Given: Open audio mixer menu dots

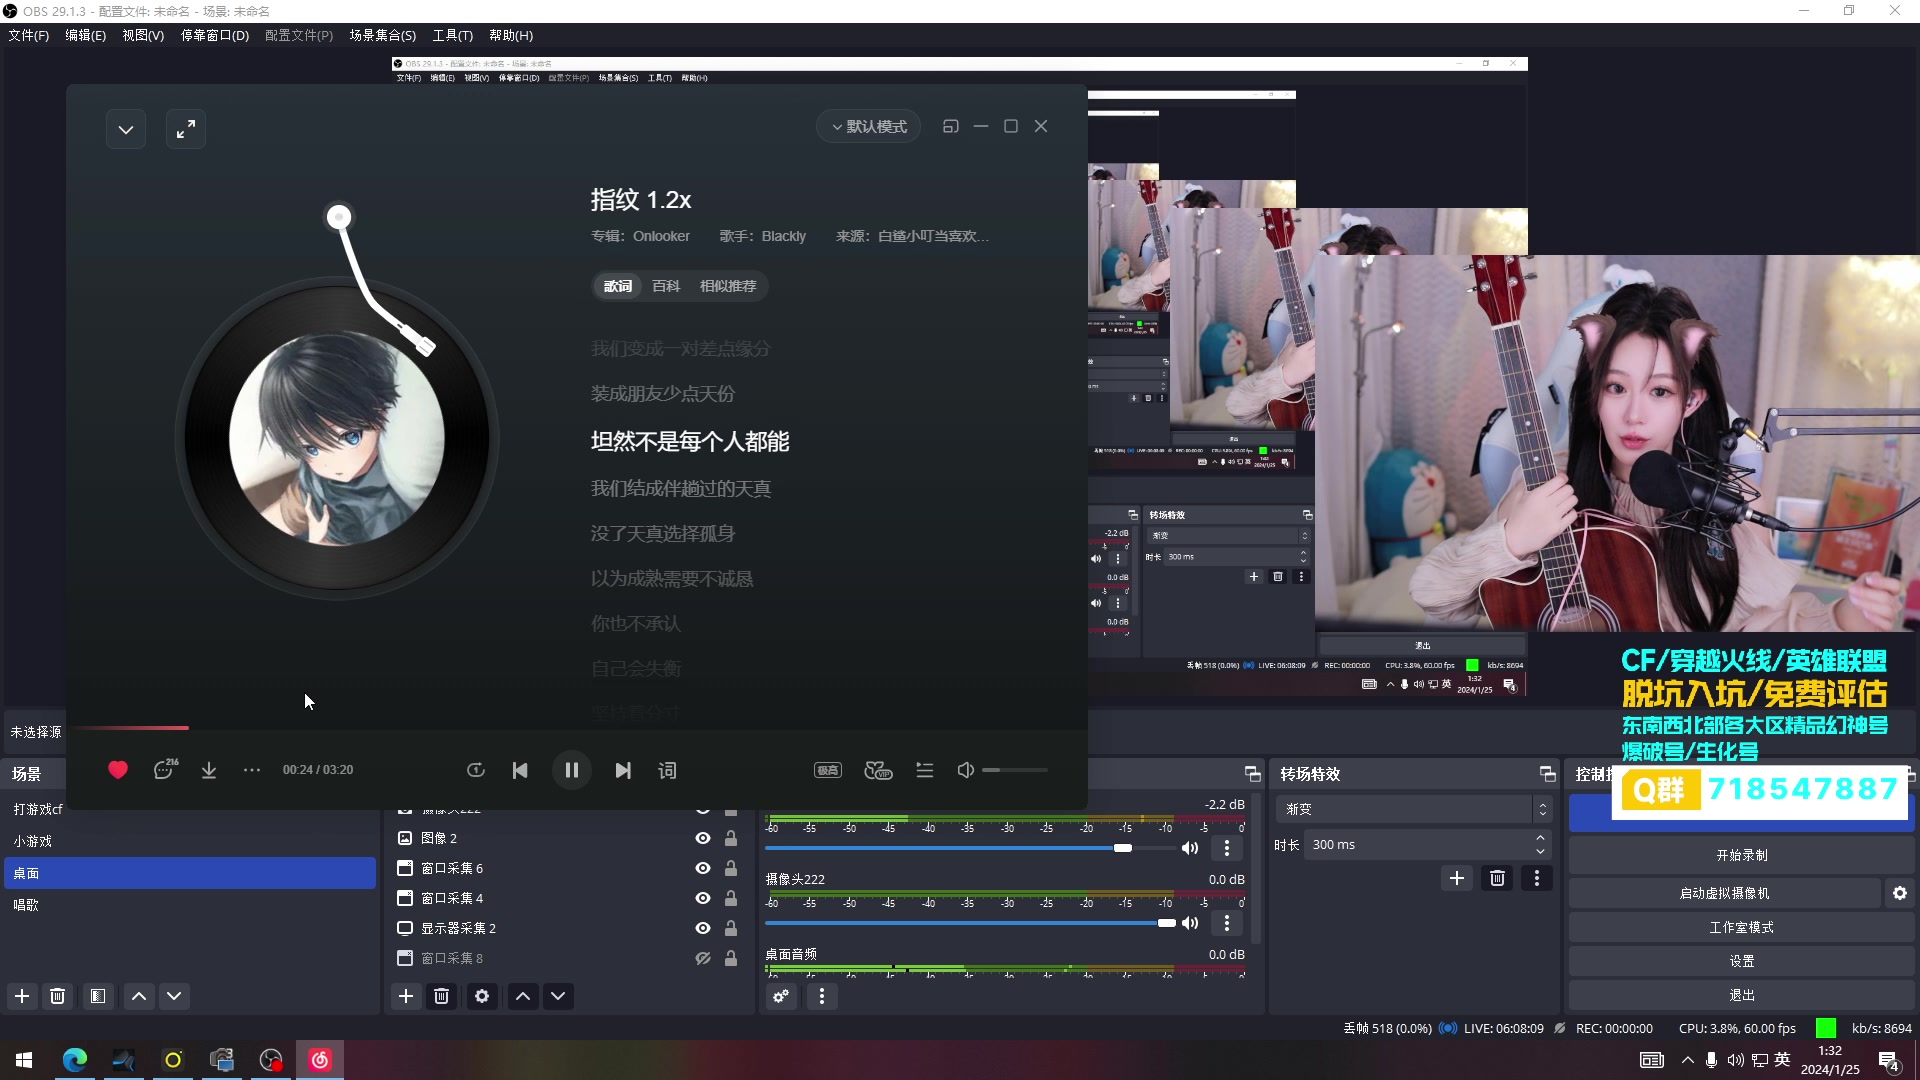Looking at the screenshot, I should (822, 996).
